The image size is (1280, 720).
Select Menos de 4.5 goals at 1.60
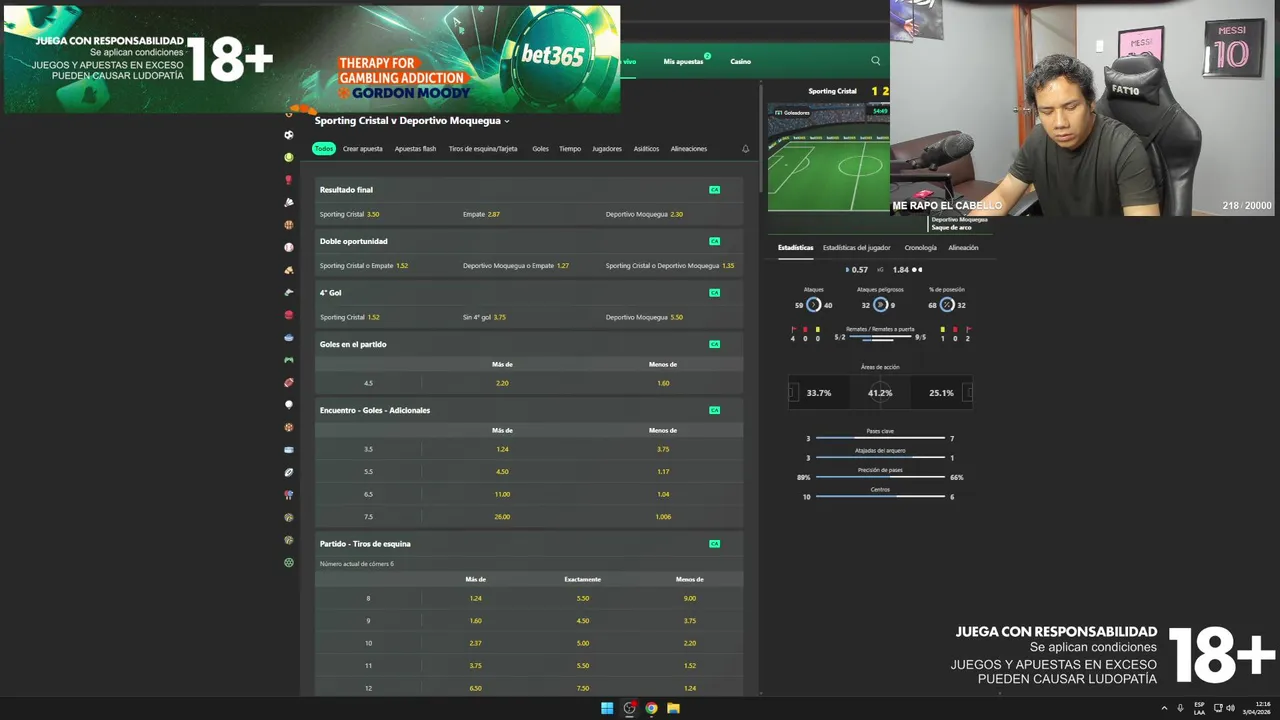click(663, 383)
